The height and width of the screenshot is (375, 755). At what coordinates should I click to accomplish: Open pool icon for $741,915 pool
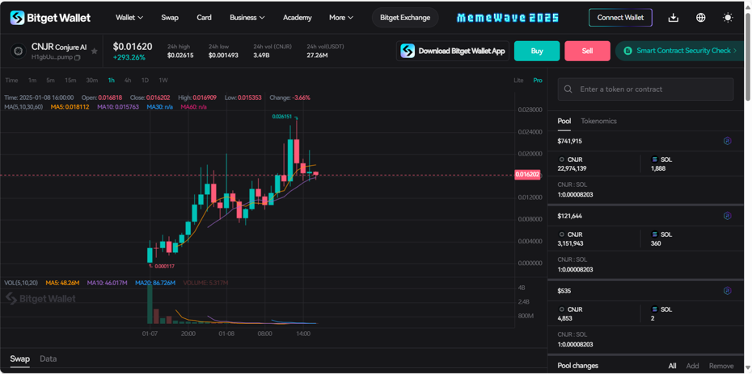point(728,141)
